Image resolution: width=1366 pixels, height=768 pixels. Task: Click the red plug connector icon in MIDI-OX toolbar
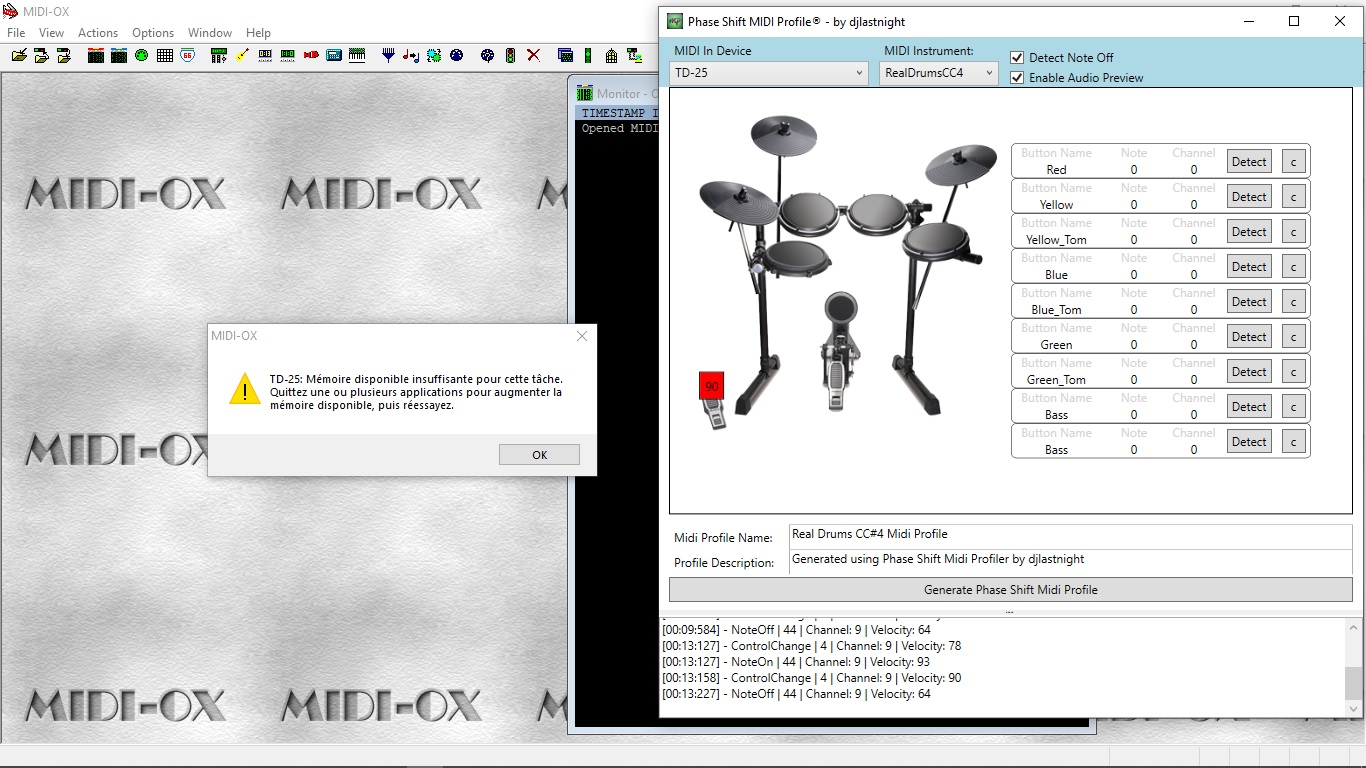tap(311, 56)
